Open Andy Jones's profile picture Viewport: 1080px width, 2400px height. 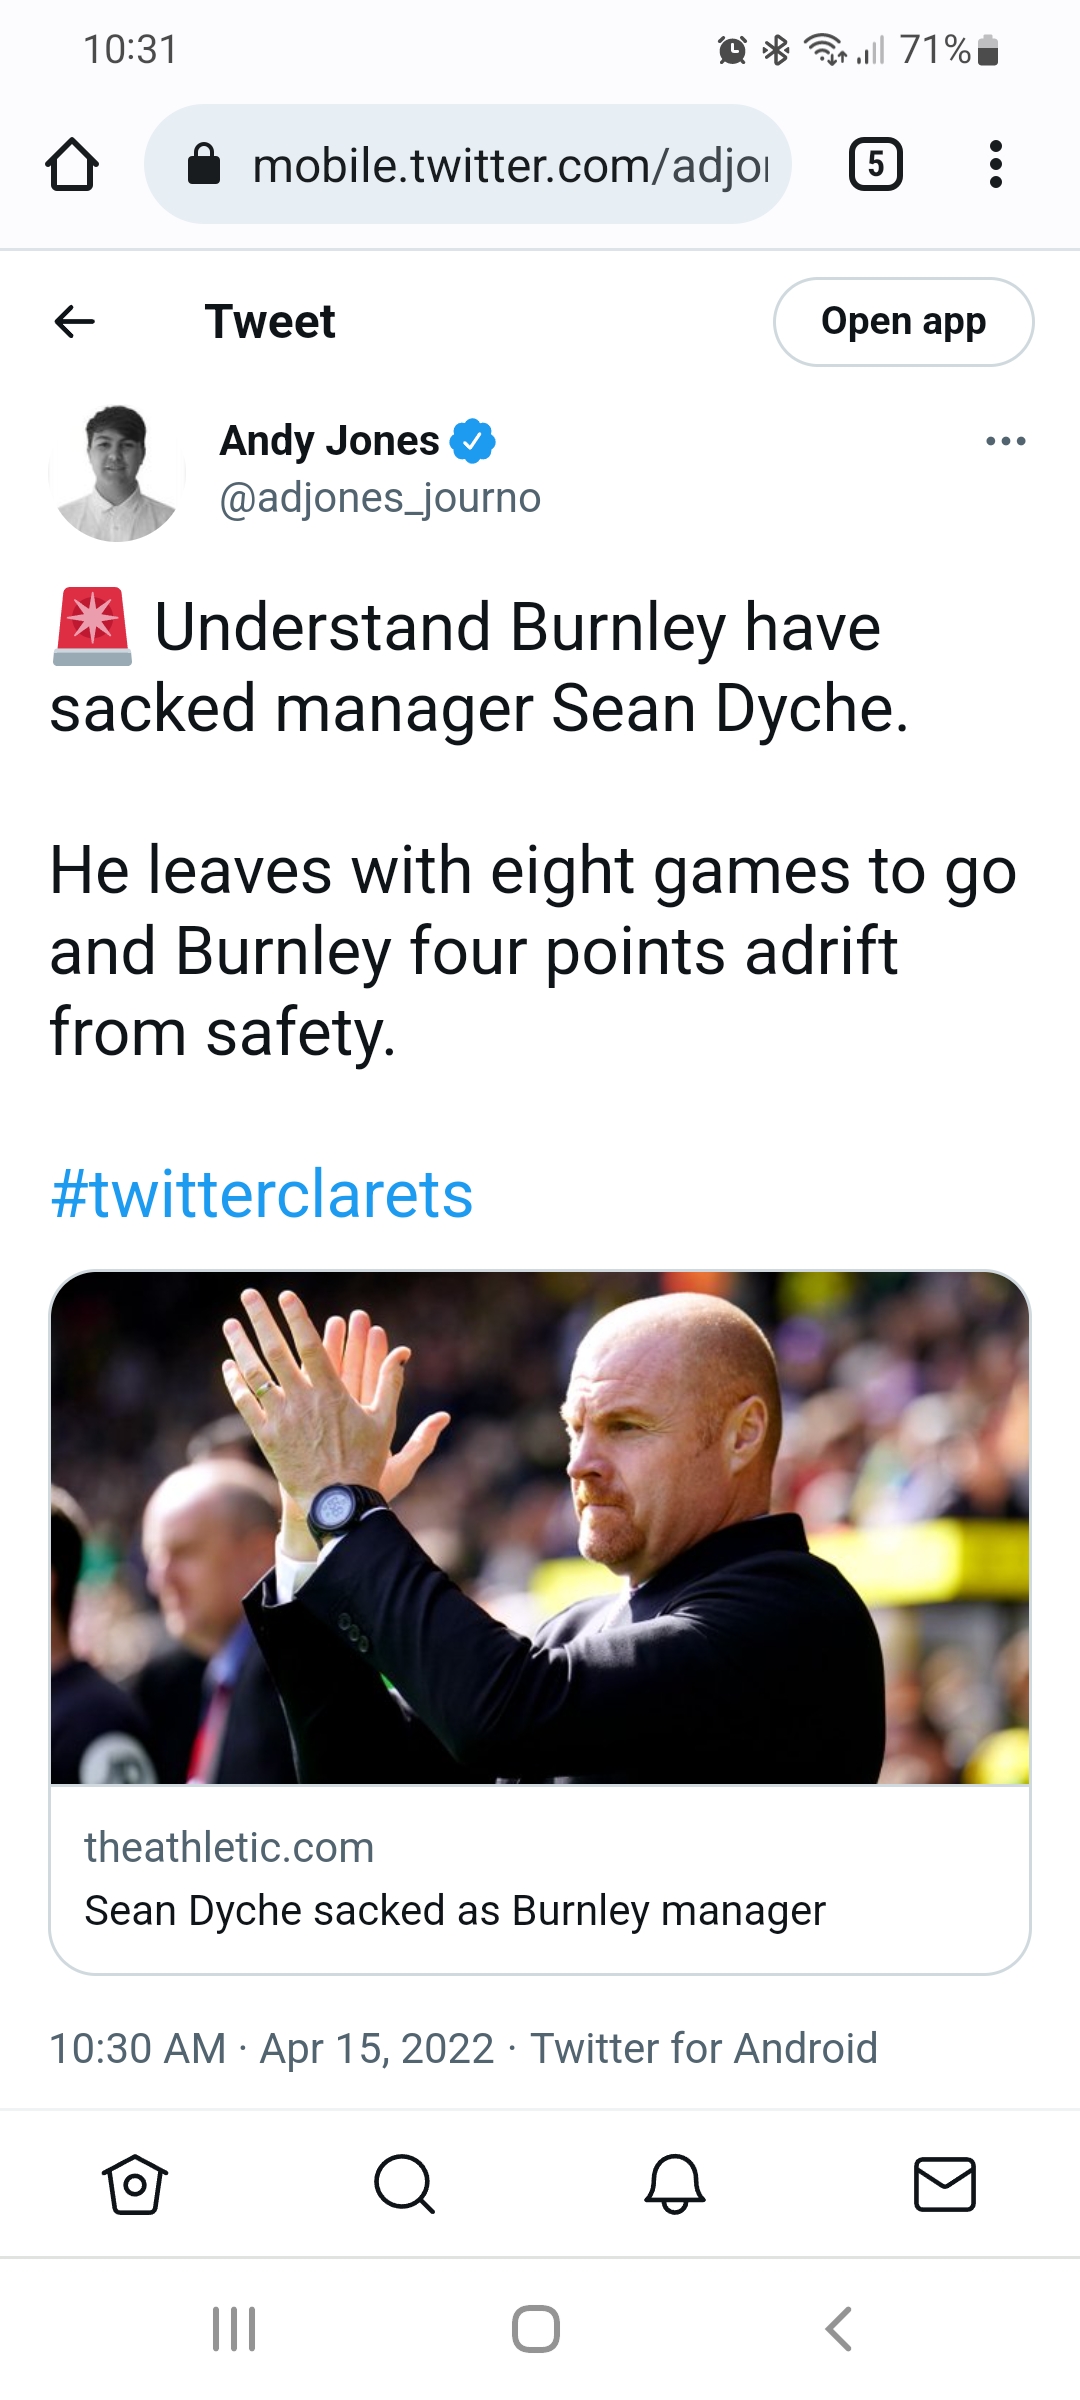[117, 472]
